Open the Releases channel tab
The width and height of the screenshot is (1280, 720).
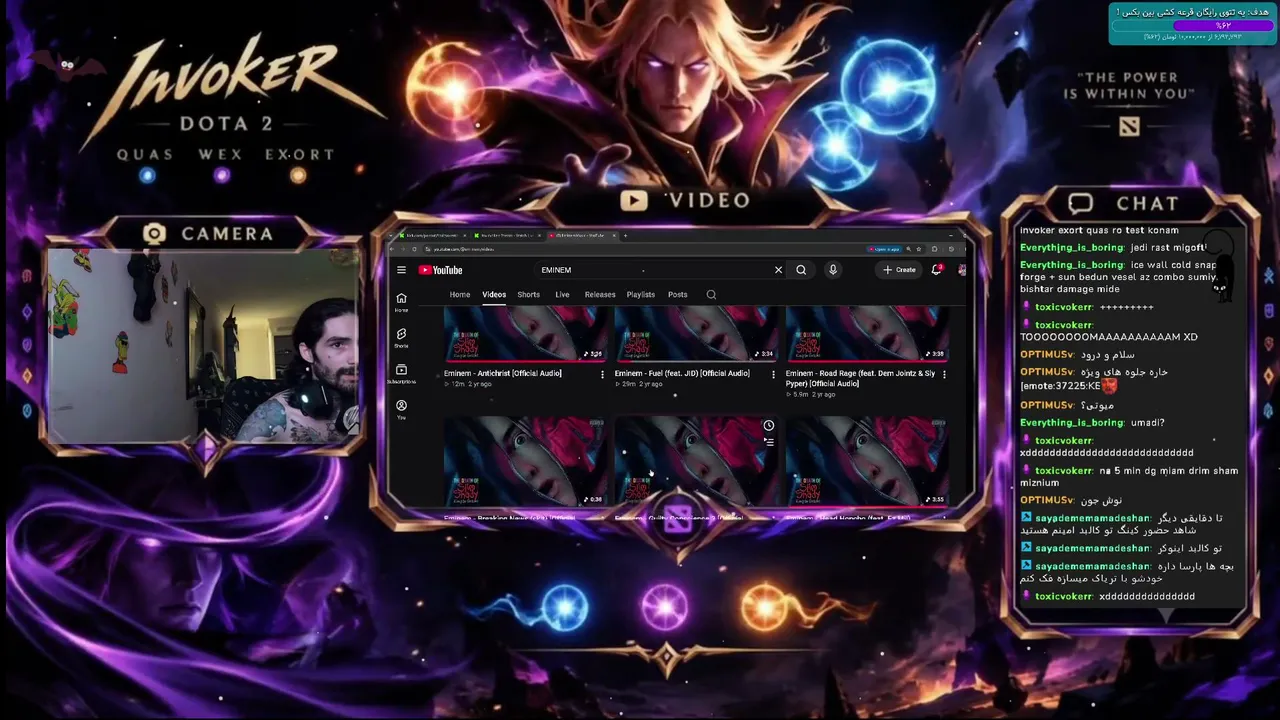click(x=600, y=295)
